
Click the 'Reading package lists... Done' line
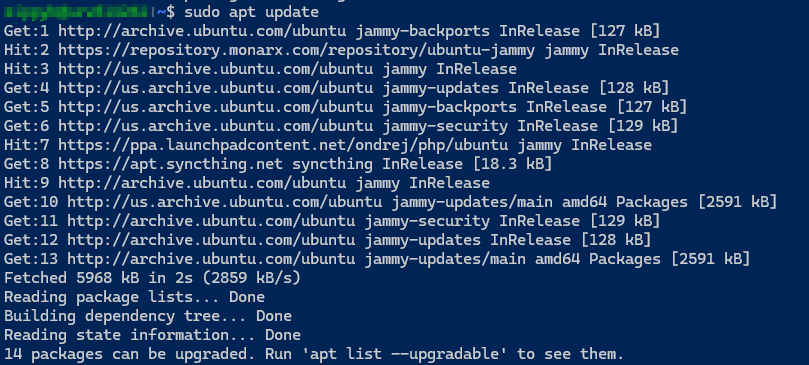134,297
